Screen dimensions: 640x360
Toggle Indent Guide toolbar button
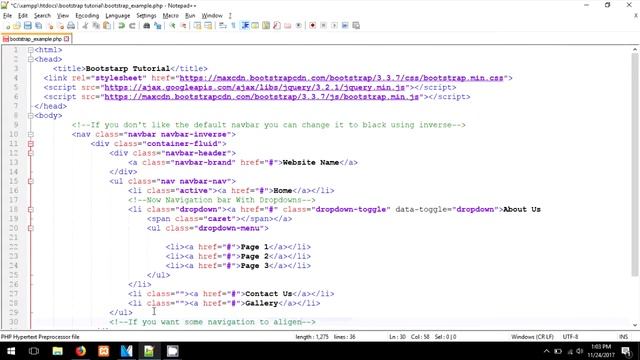point(245,26)
